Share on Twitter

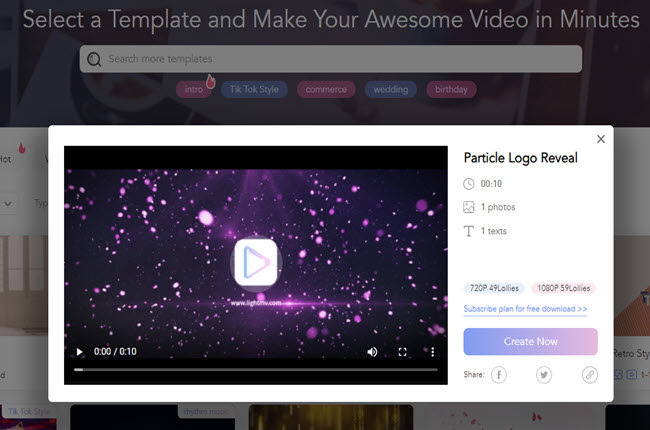click(544, 375)
